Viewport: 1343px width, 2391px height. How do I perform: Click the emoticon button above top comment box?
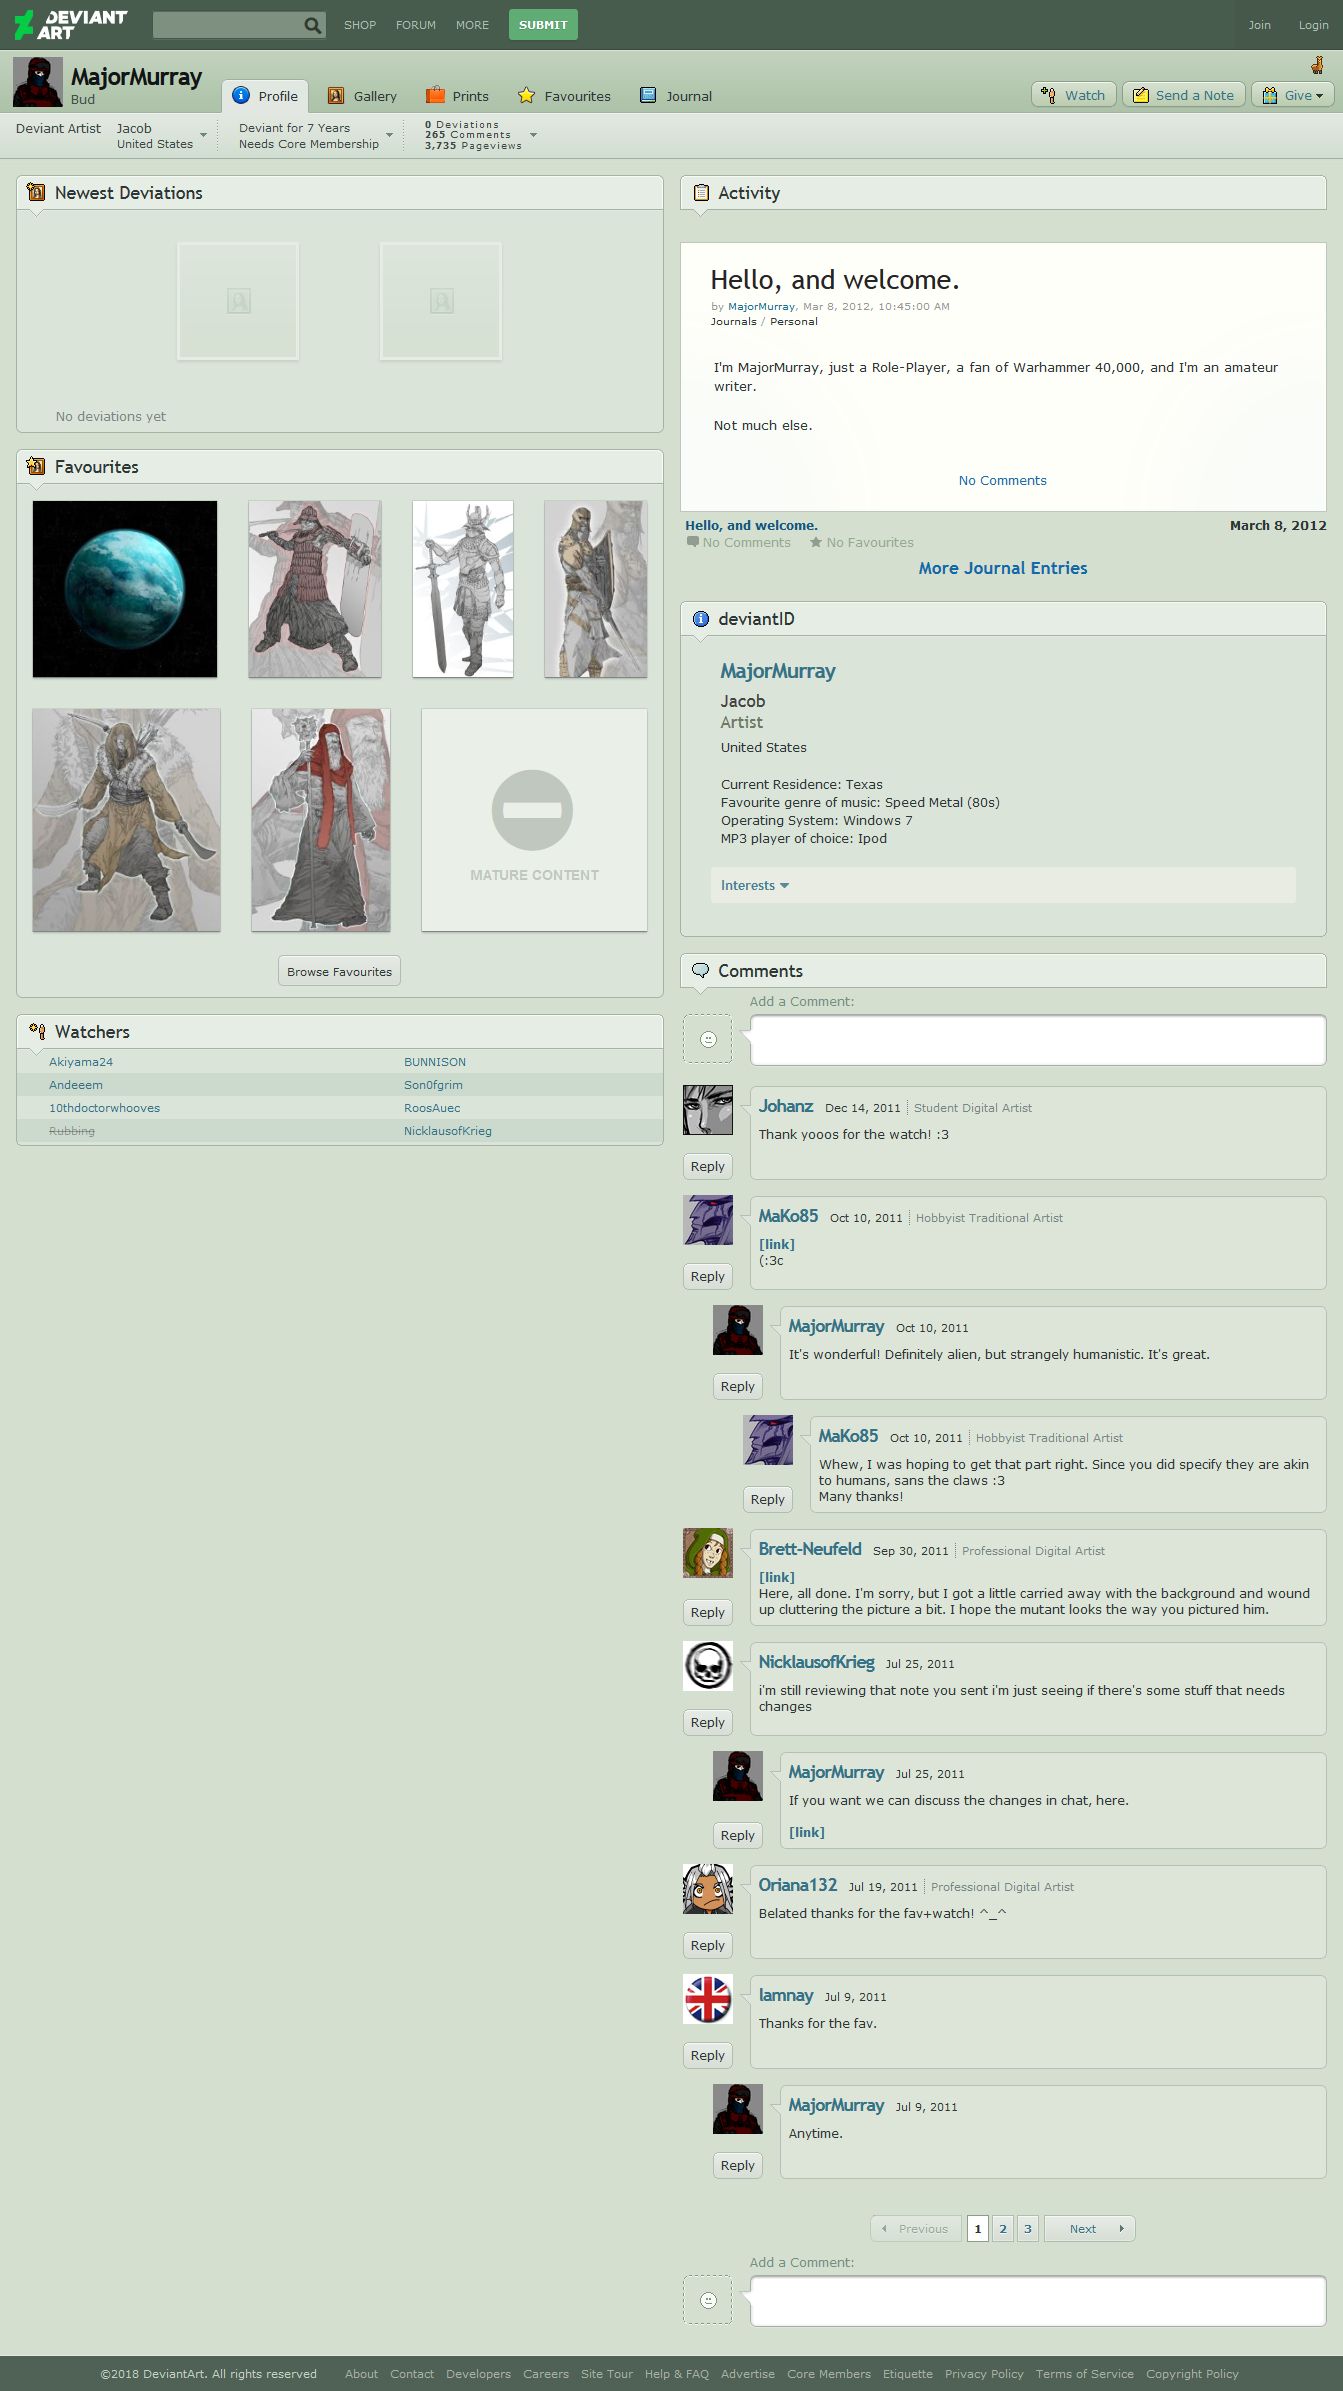(708, 1039)
